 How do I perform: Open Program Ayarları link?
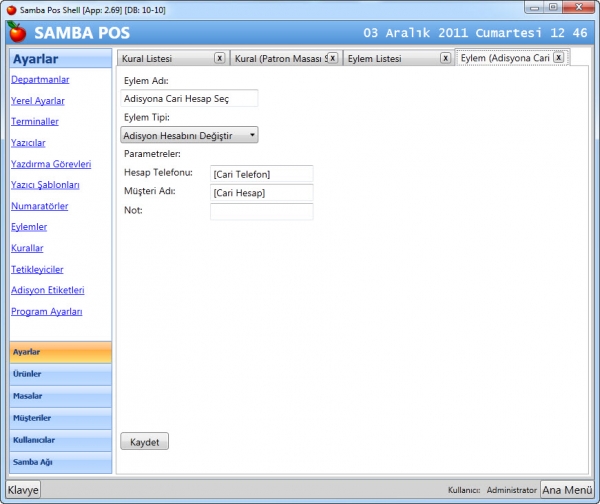(47, 312)
